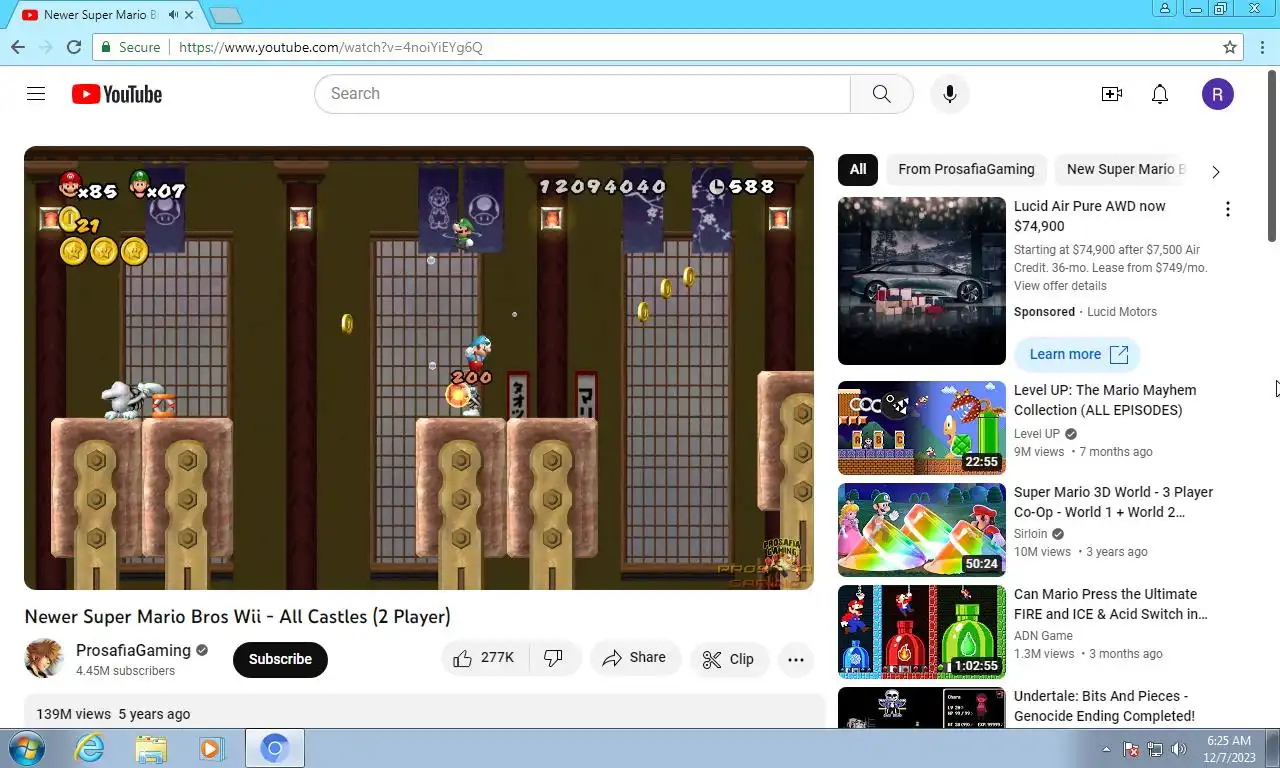
Task: Open Level UP: The Mario Mayhem title
Action: 1105,400
